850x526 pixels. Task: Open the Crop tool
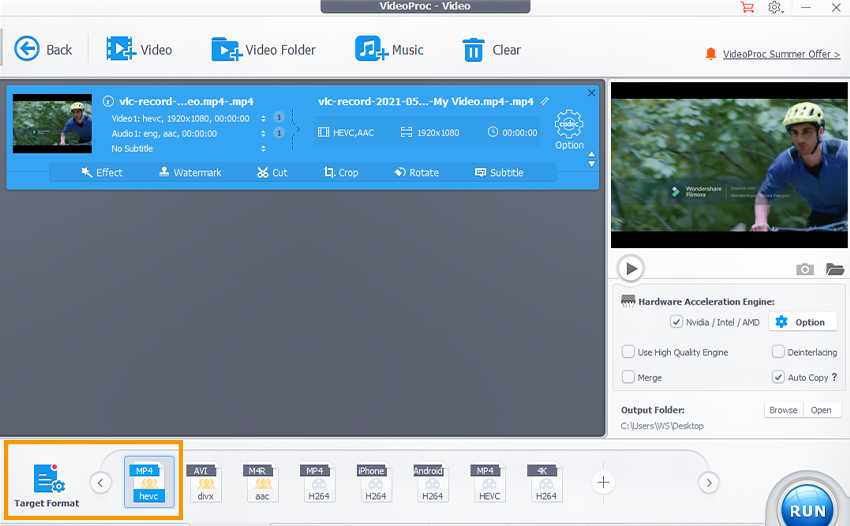coord(341,172)
